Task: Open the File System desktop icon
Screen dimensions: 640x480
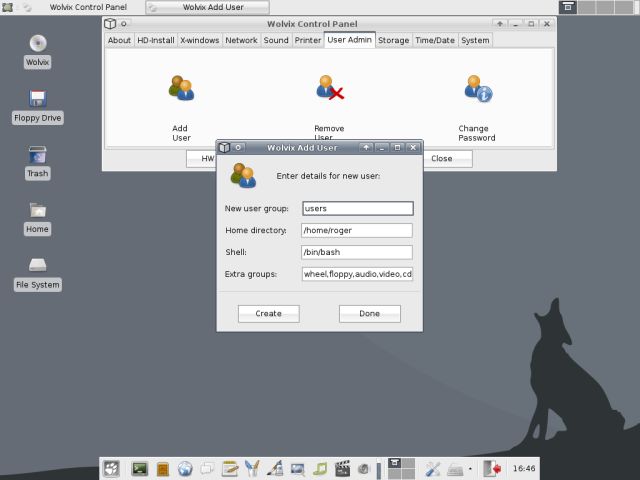Action: pyautogui.click(x=38, y=265)
